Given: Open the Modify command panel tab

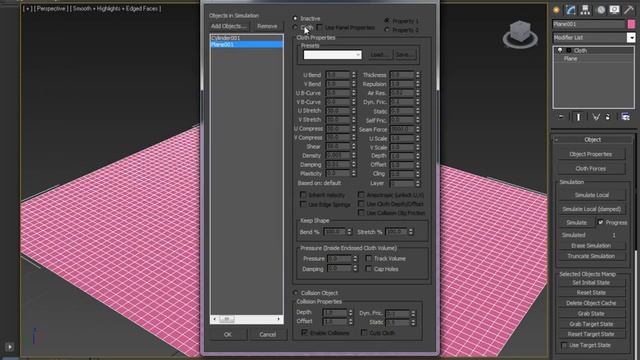Looking at the screenshot, I should pos(571,10).
